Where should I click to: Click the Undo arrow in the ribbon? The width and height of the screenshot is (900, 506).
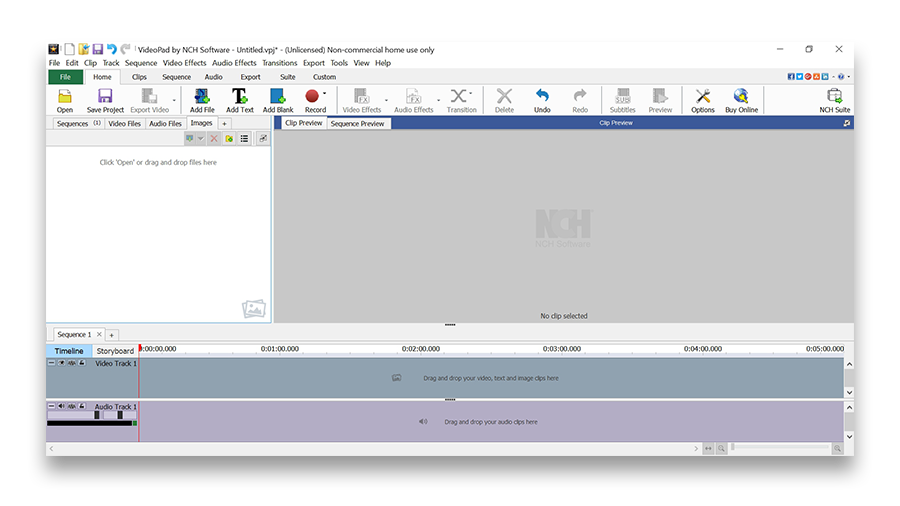click(542, 96)
